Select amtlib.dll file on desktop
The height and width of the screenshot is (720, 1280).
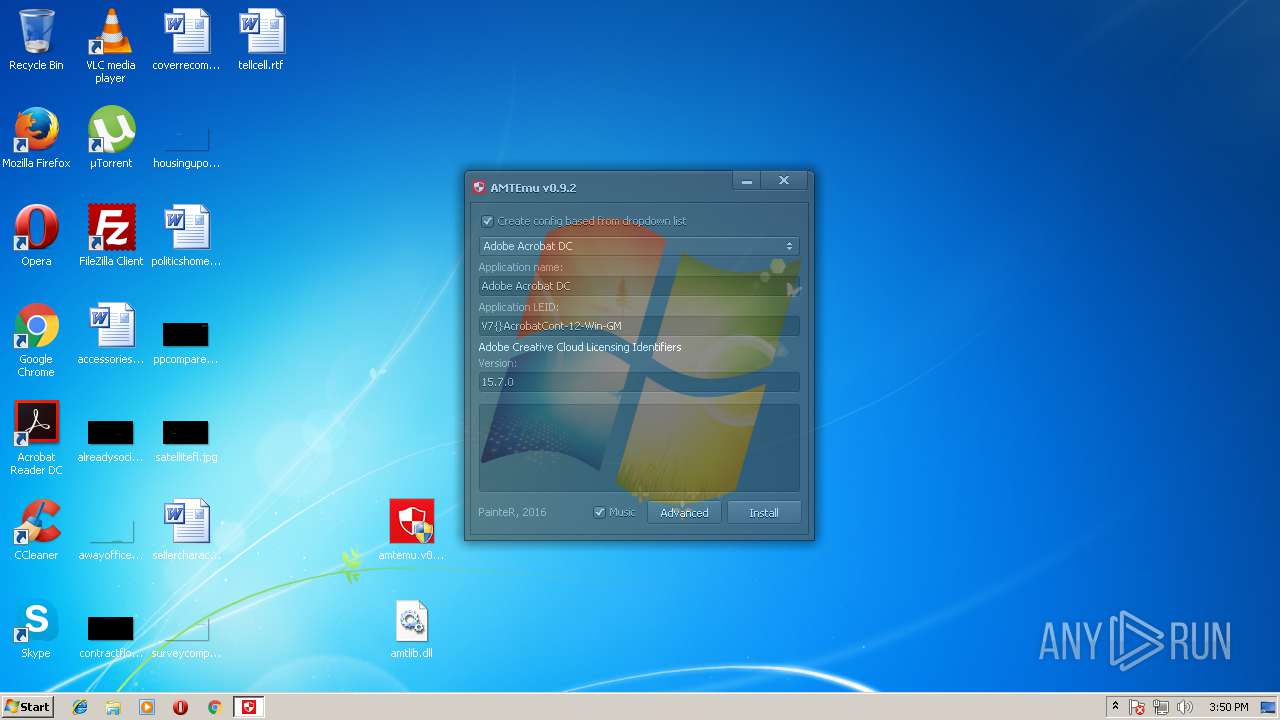[411, 628]
